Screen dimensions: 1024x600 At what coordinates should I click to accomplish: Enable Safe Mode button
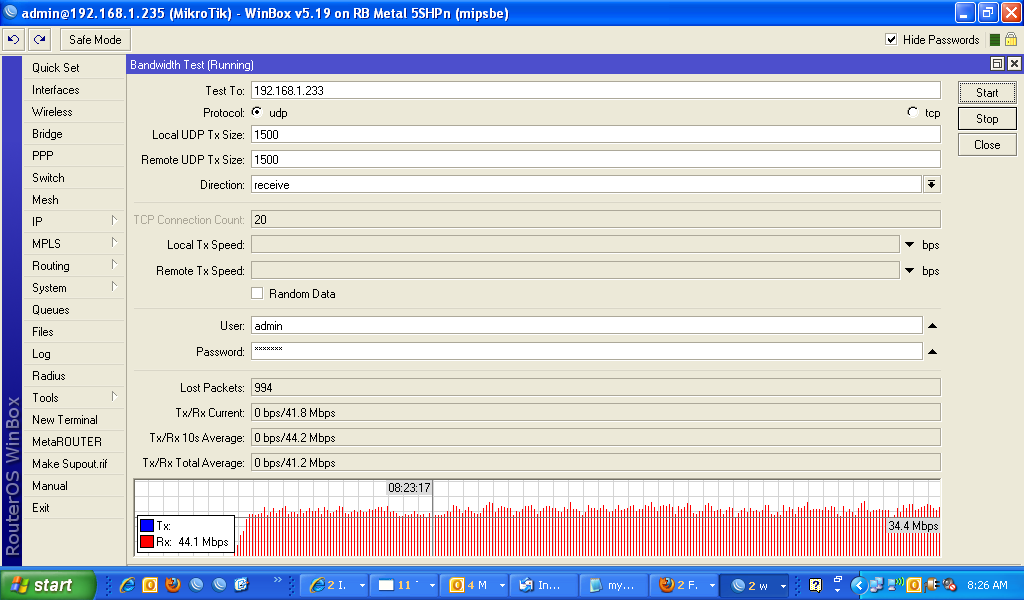[95, 40]
